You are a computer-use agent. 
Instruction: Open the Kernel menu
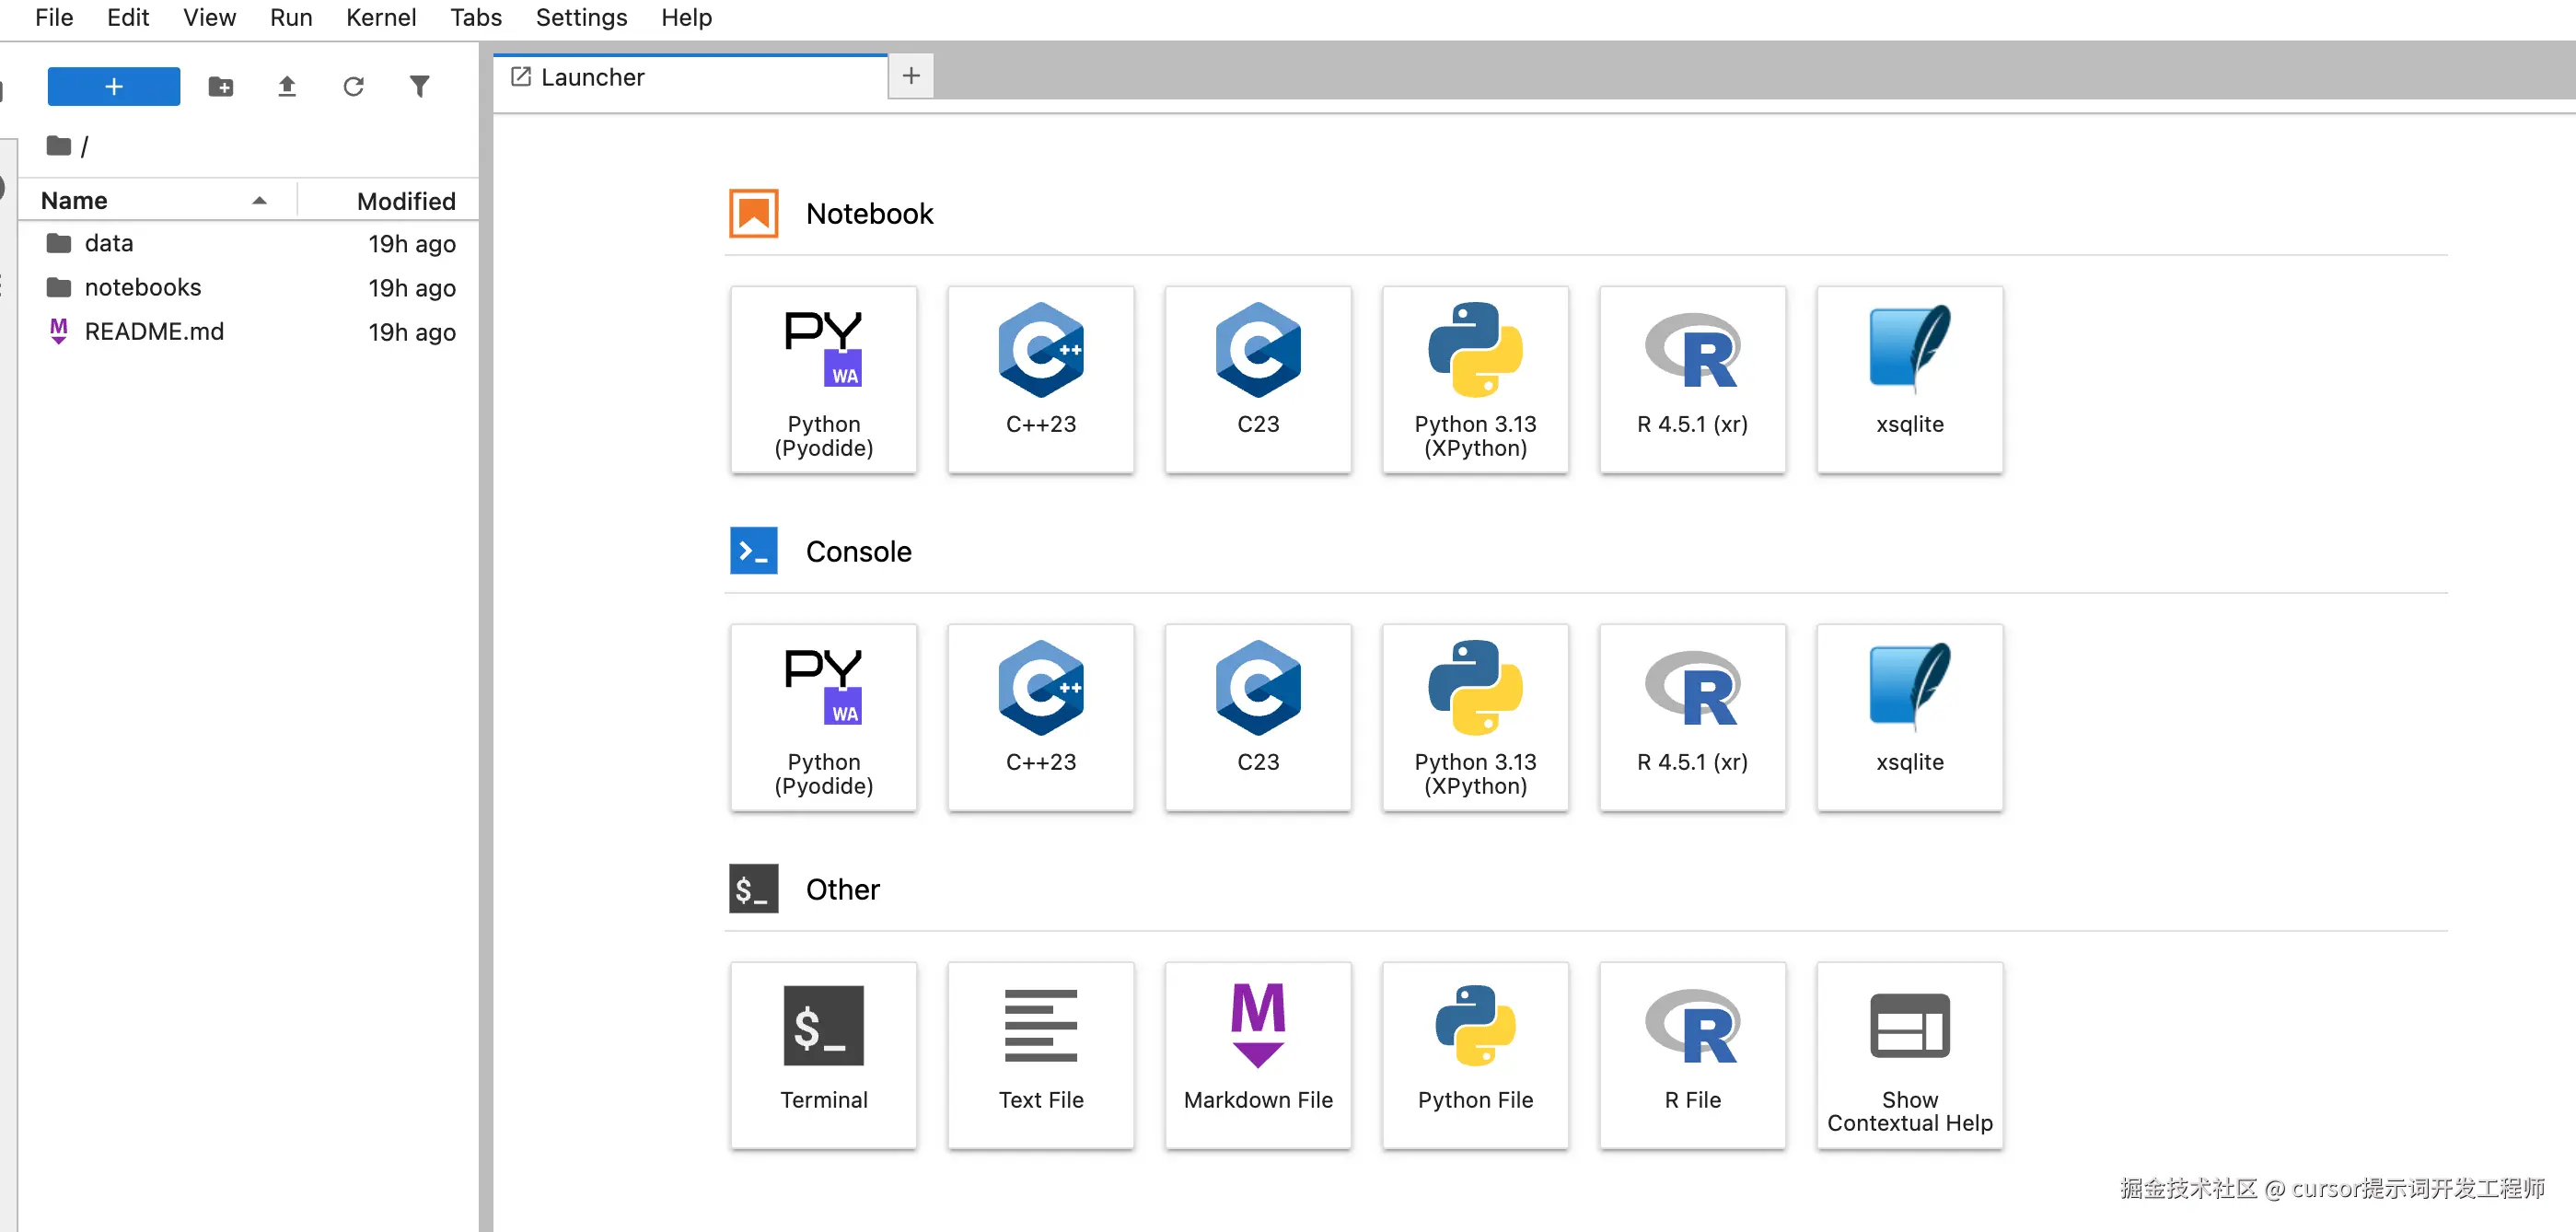(x=380, y=18)
